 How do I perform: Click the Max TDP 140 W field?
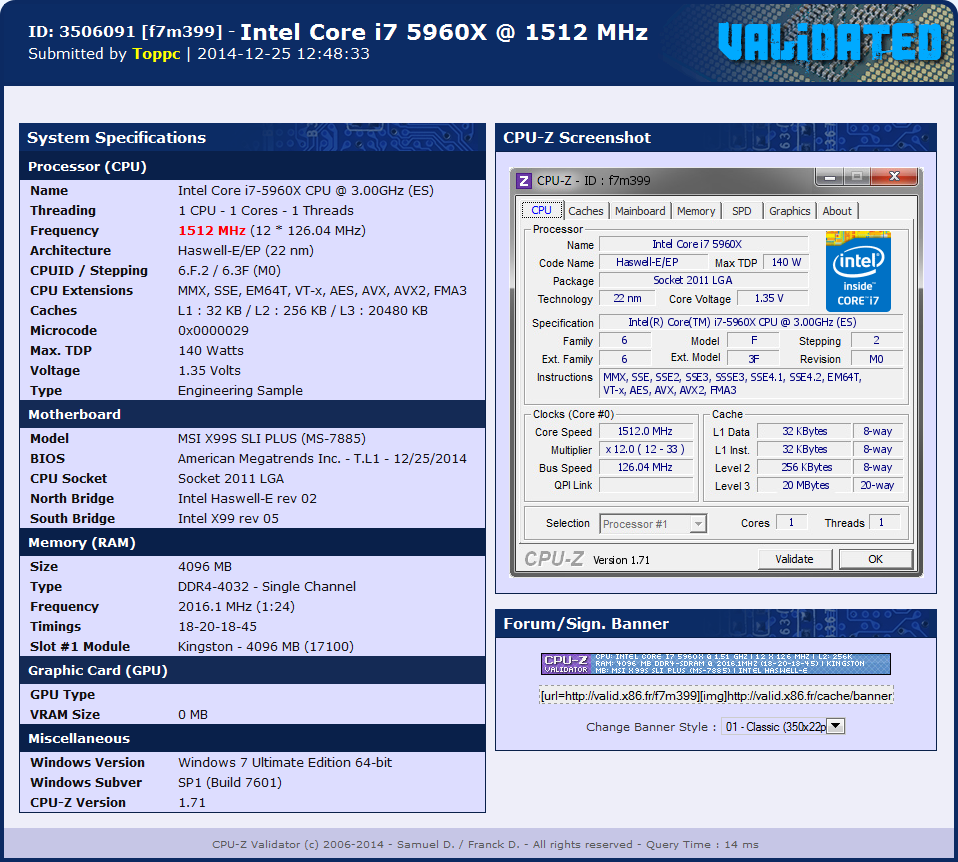(x=786, y=262)
